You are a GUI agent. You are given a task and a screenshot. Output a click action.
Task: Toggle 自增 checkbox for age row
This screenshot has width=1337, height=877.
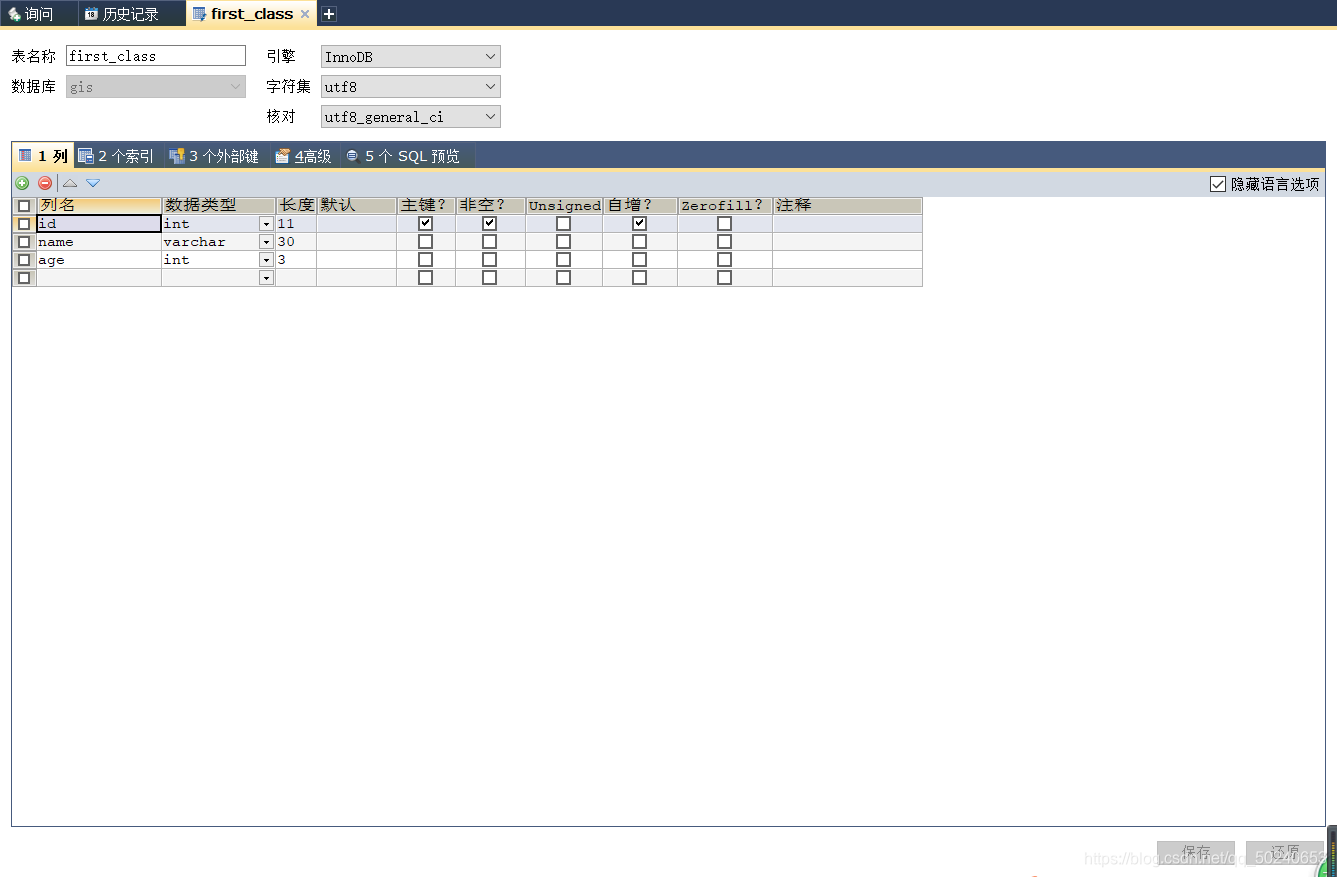click(x=640, y=260)
